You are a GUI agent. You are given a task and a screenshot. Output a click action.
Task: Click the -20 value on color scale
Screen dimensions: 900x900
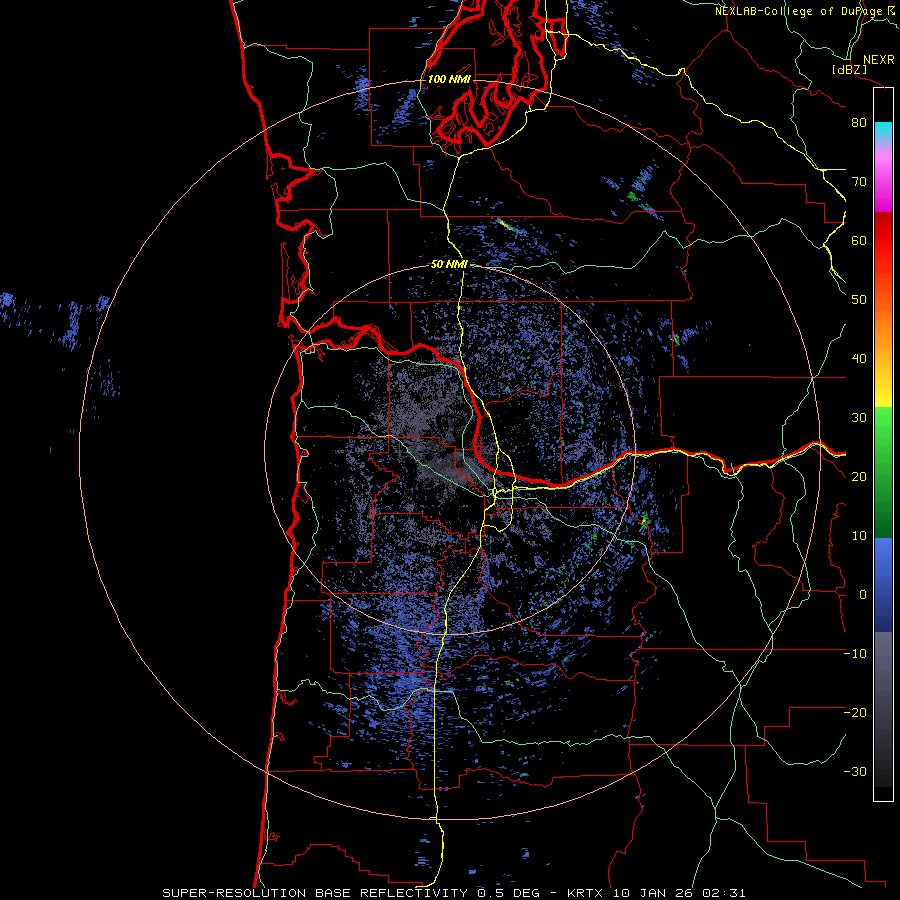(x=855, y=713)
